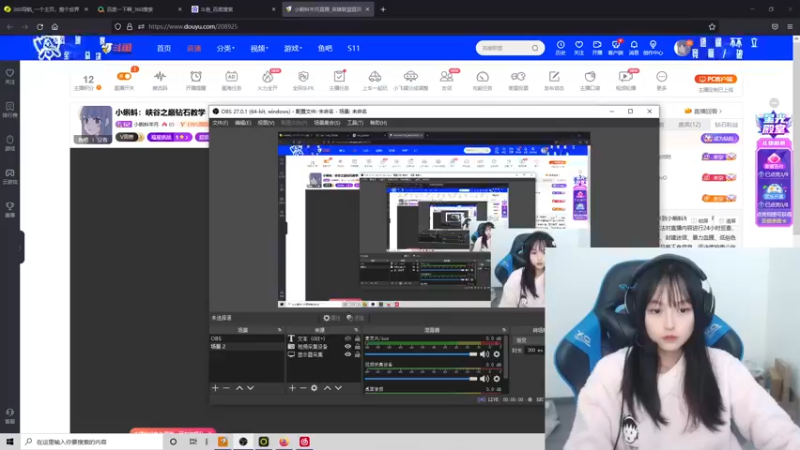Open the OBS 场景集合(S) menu
The height and width of the screenshot is (450, 800).
(x=327, y=123)
